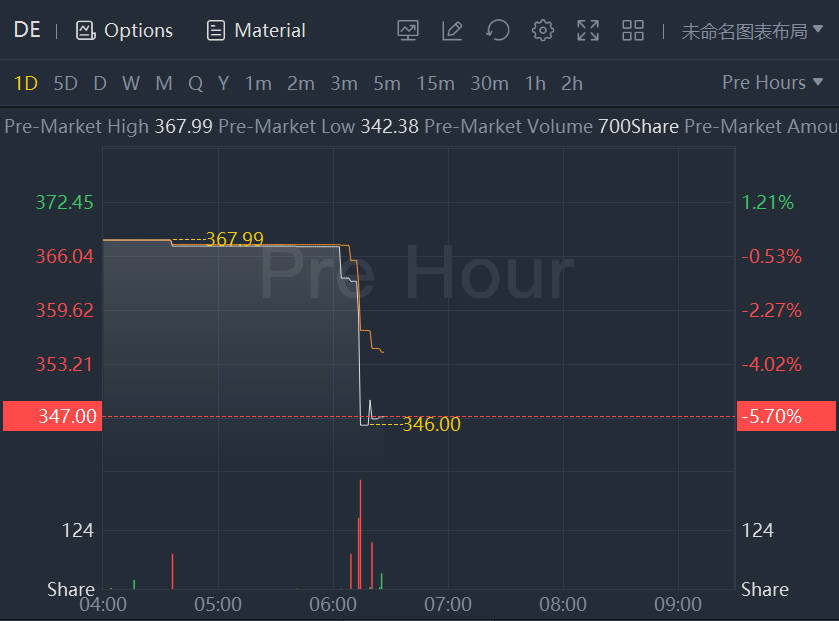Click the refresh chart icon
The image size is (839, 621).
pyautogui.click(x=497, y=31)
